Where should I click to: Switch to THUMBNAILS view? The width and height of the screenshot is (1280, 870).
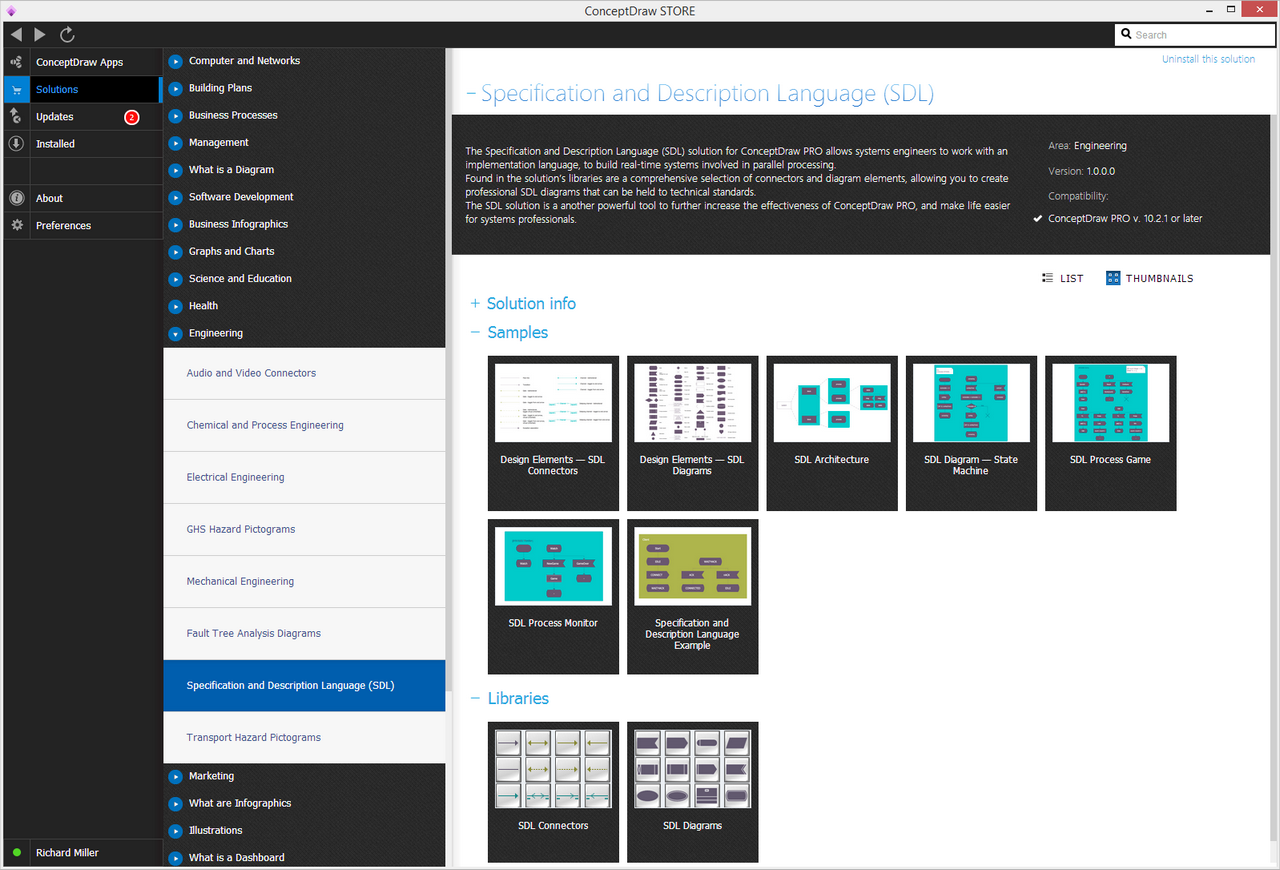pyautogui.click(x=1150, y=278)
